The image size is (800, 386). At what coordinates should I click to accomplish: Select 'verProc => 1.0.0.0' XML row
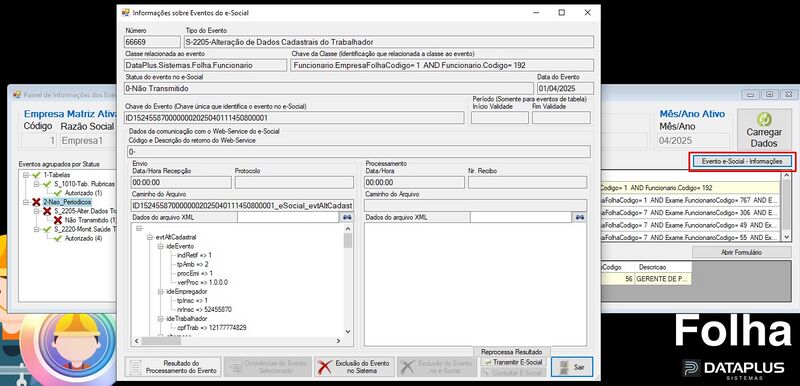point(202,282)
